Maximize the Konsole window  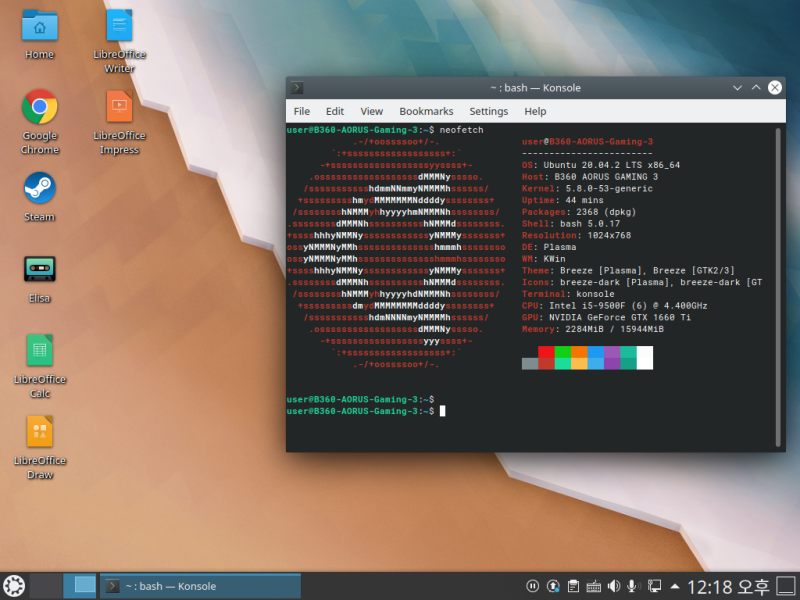tap(756, 88)
